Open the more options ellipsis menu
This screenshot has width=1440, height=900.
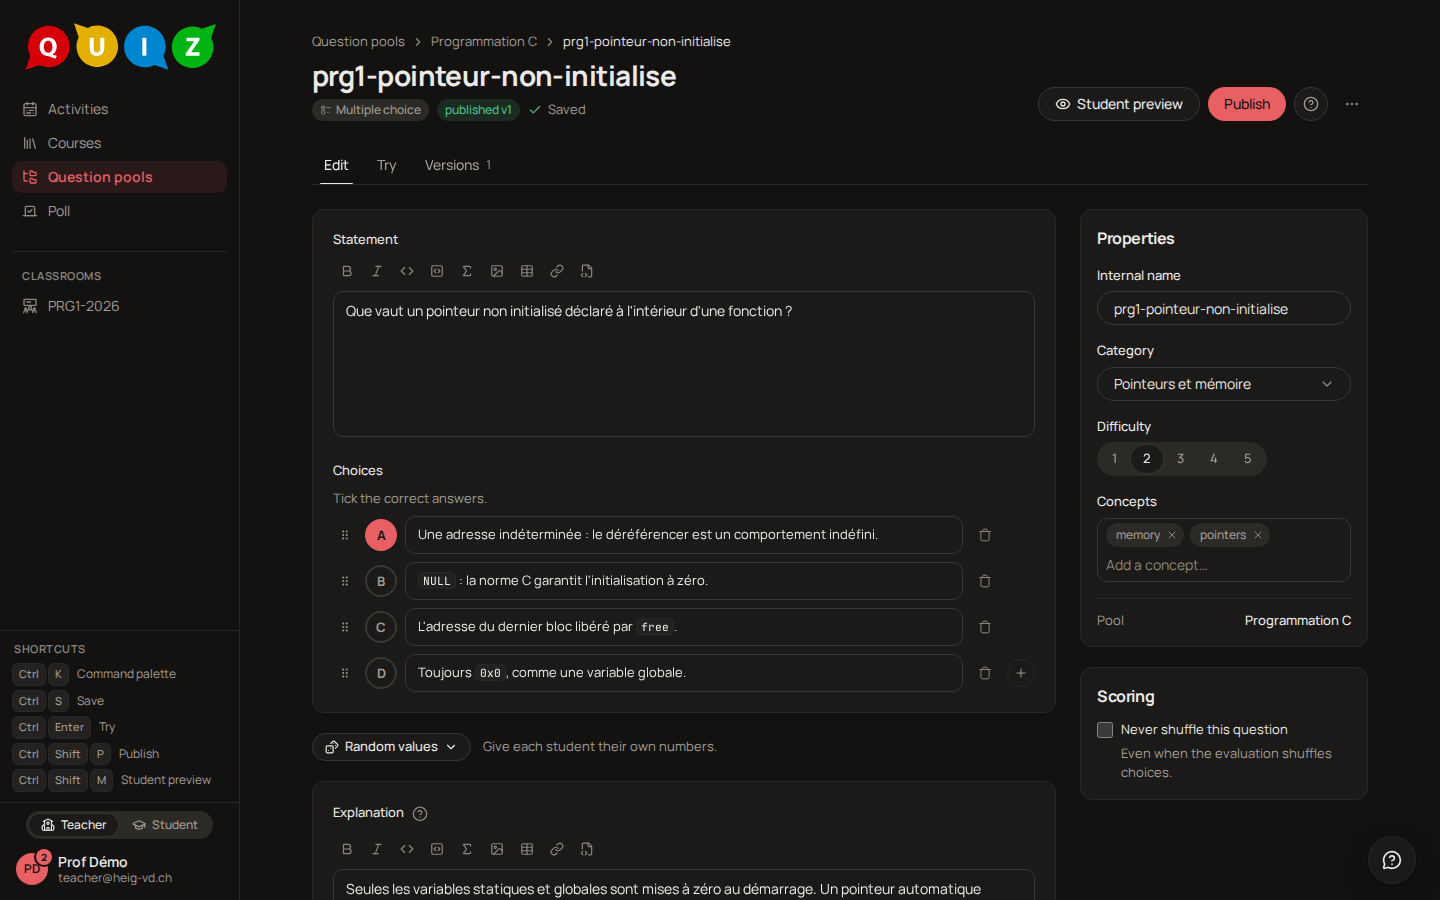coord(1352,104)
